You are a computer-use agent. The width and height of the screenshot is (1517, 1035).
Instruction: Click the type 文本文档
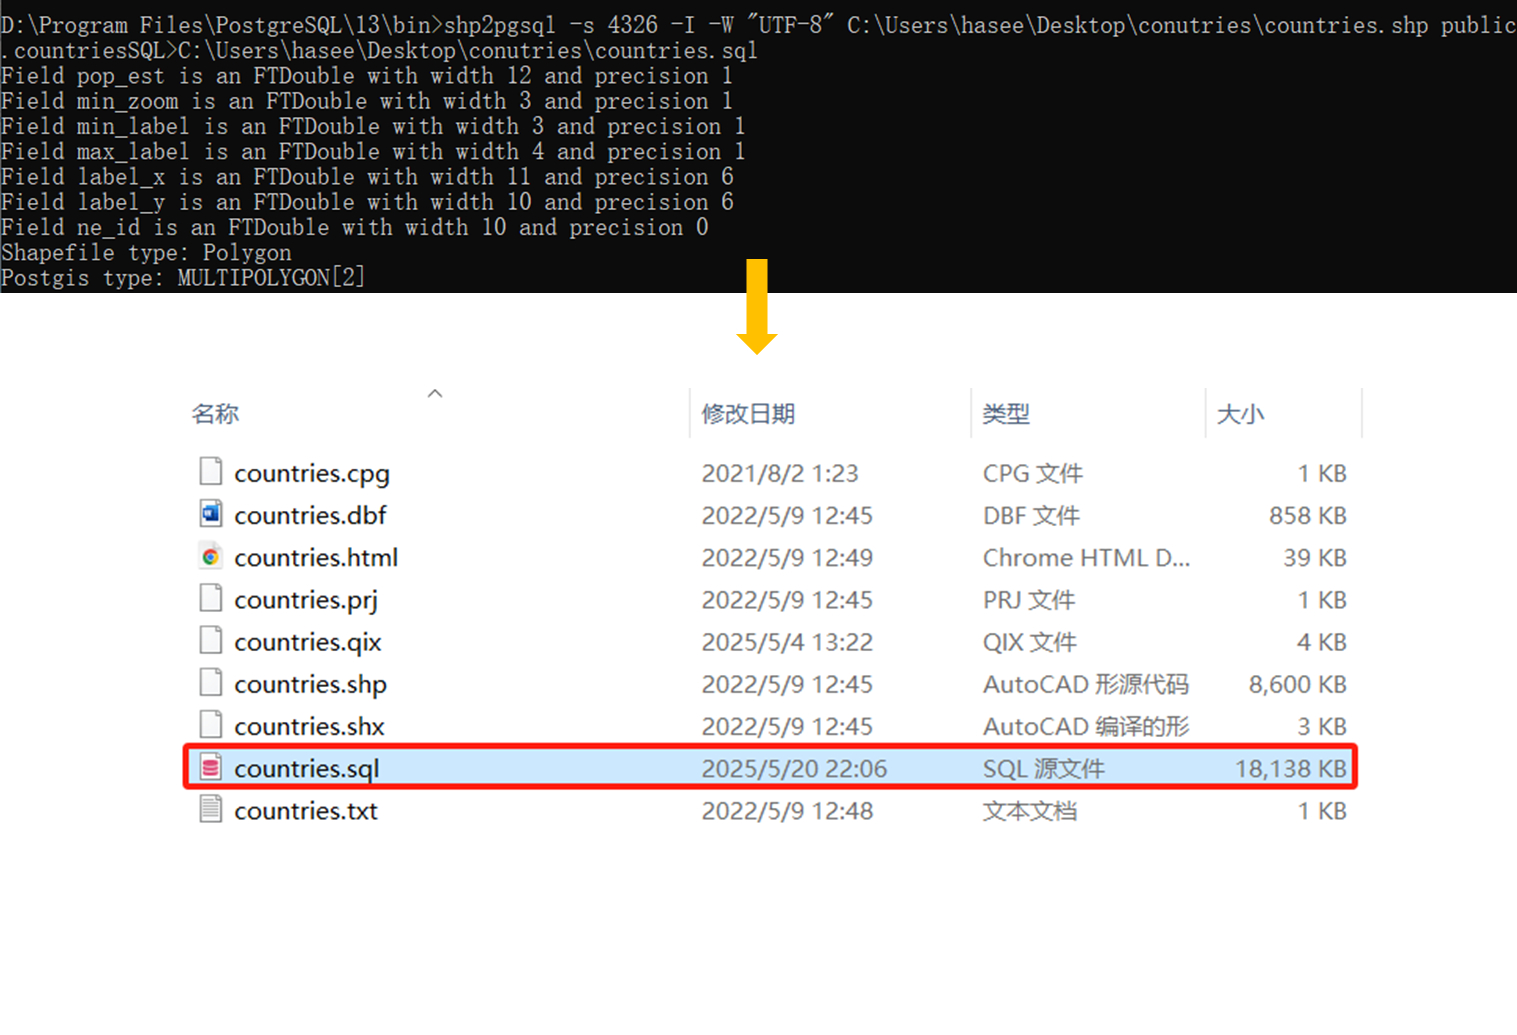click(1030, 811)
